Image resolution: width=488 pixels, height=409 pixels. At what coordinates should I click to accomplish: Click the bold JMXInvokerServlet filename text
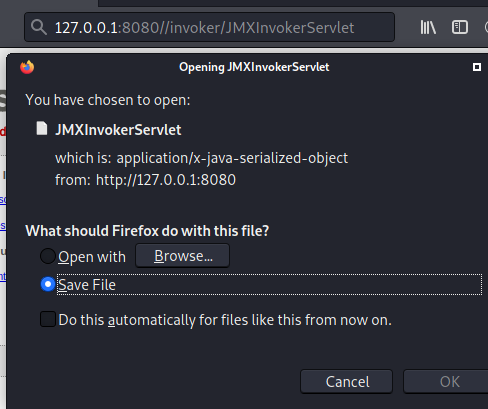118,130
